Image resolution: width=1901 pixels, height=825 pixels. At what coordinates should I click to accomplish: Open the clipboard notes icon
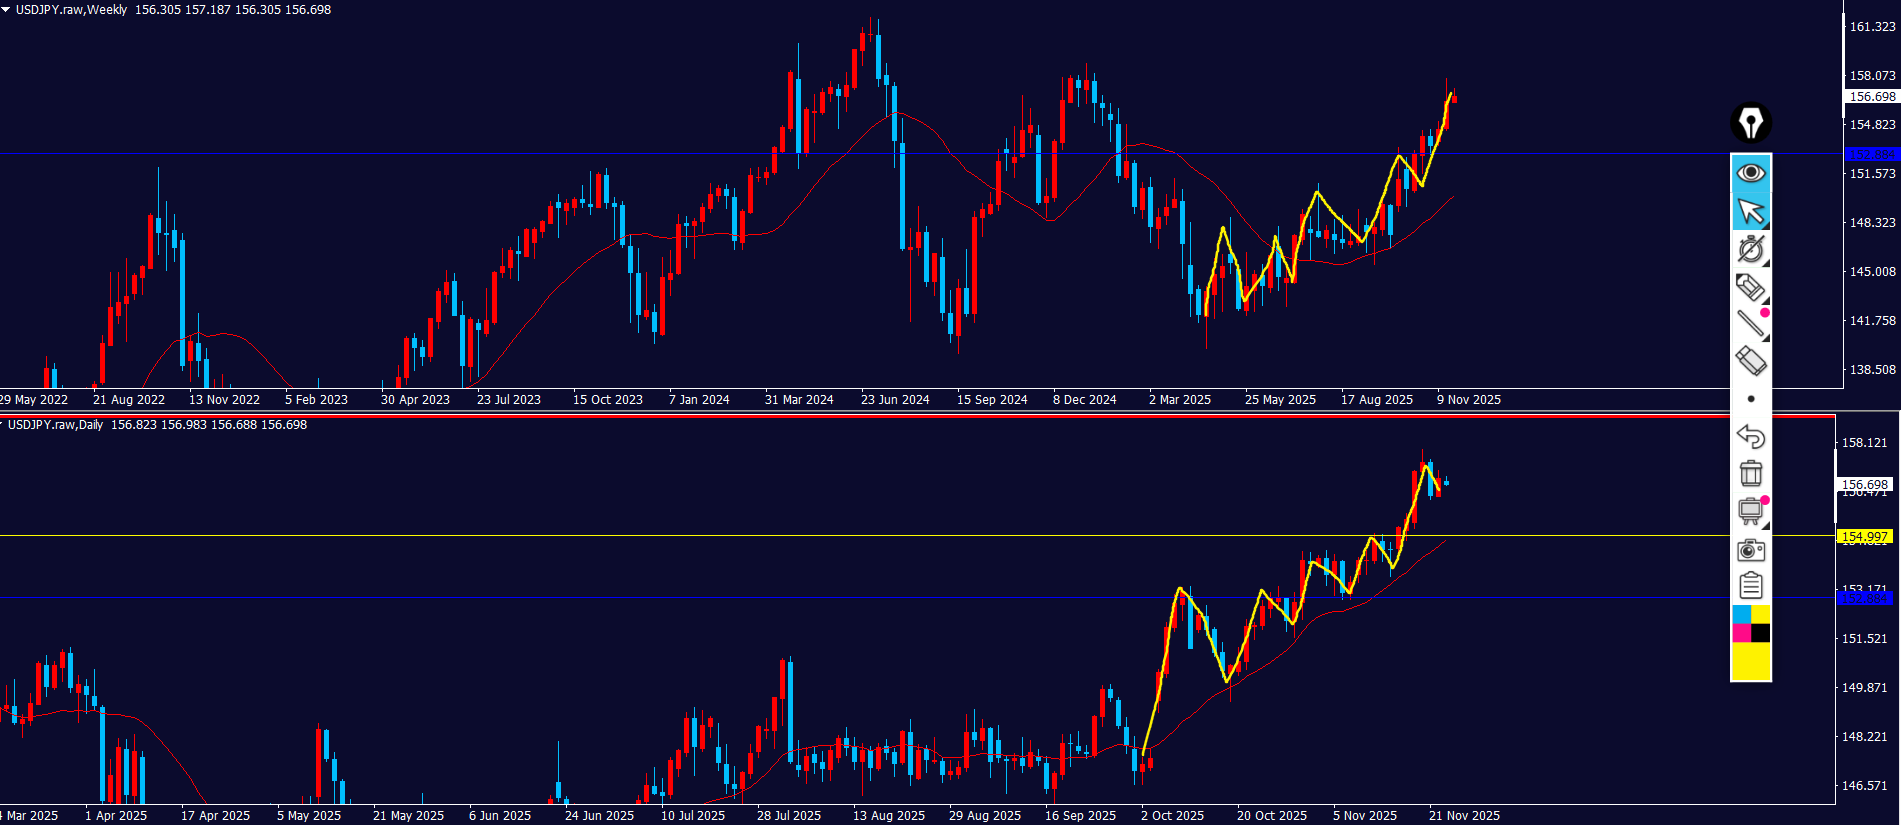pyautogui.click(x=1750, y=586)
